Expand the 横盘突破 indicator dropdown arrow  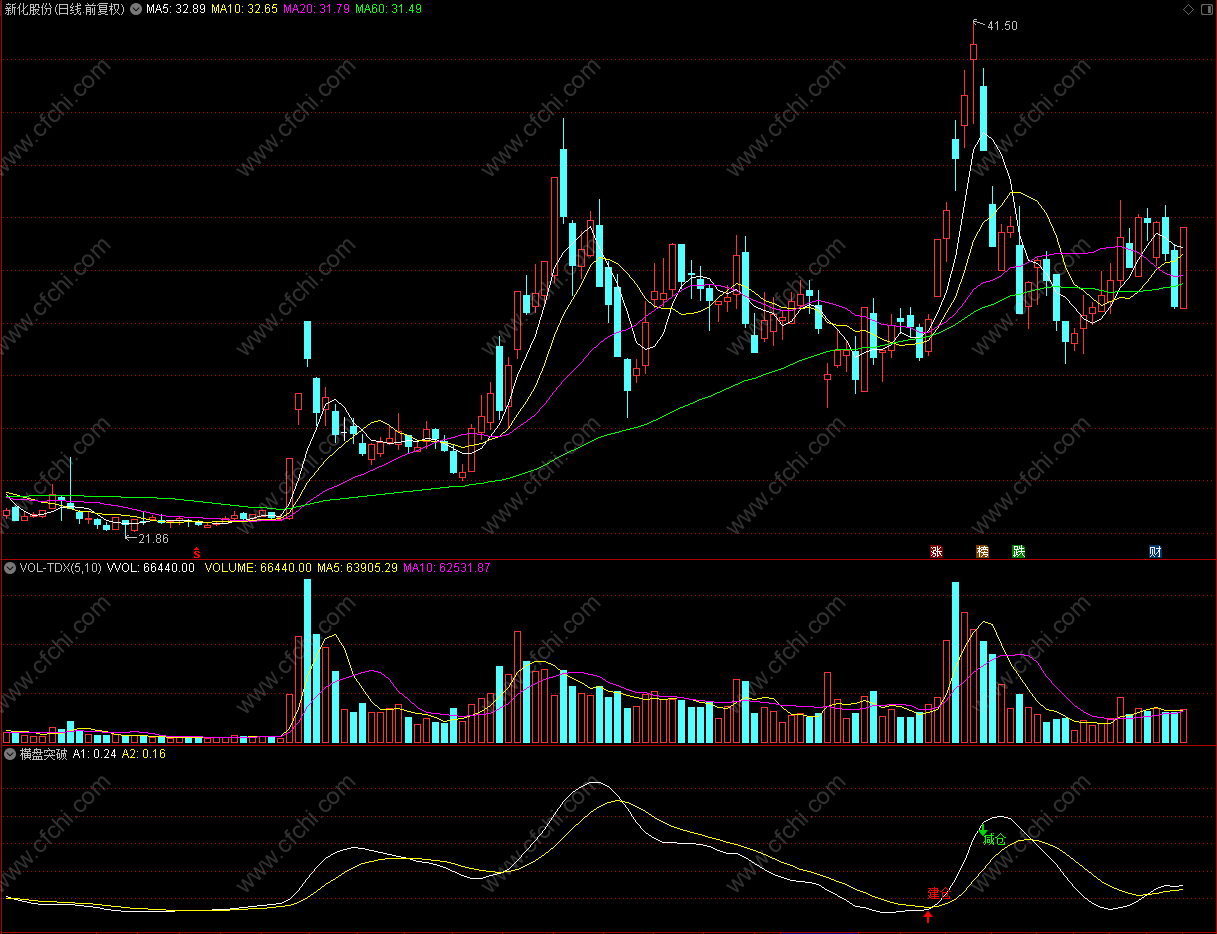(x=10, y=754)
